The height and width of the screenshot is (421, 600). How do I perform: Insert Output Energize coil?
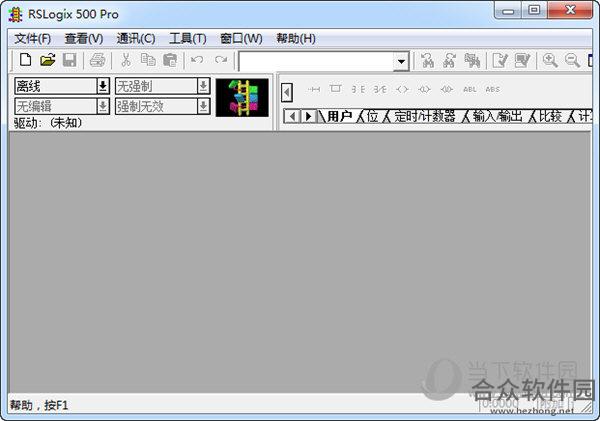click(x=402, y=89)
